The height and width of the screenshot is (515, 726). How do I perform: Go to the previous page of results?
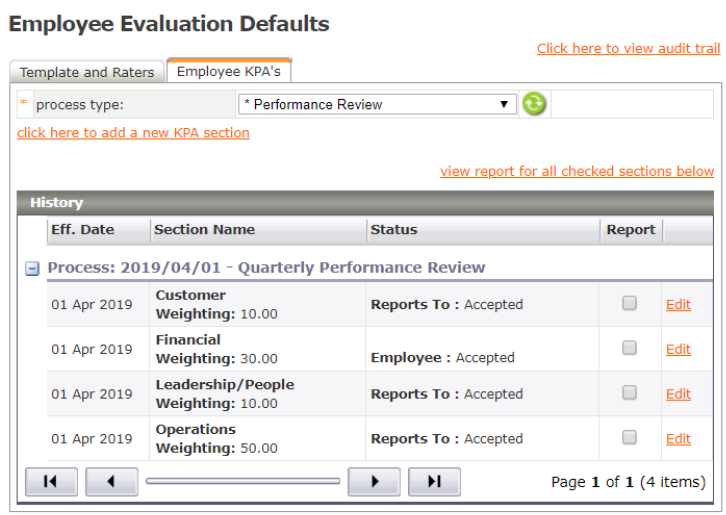[111, 481]
